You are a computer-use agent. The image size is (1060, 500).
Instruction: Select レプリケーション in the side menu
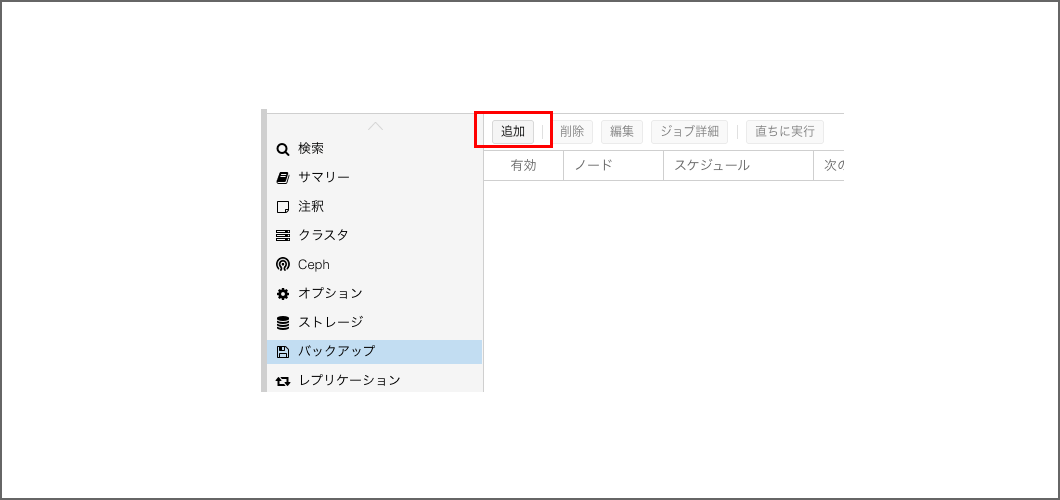349,381
